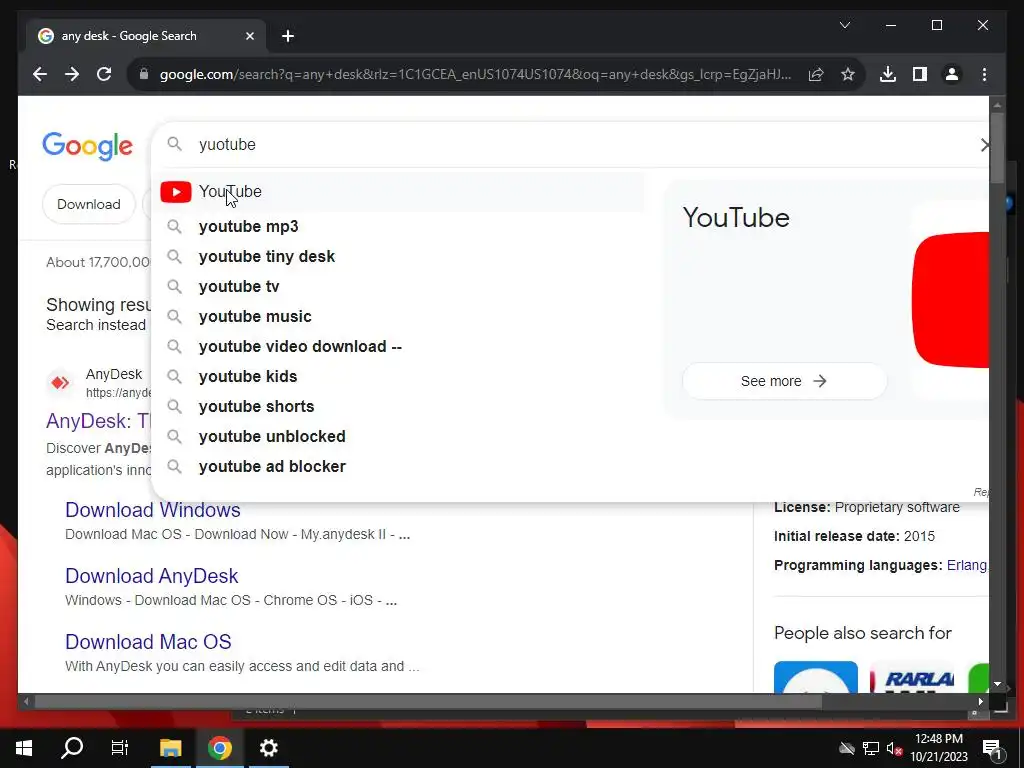1024x768 pixels.
Task: Click the scroll-down arrow of the vertical scrollbar
Action: pyautogui.click(x=997, y=684)
